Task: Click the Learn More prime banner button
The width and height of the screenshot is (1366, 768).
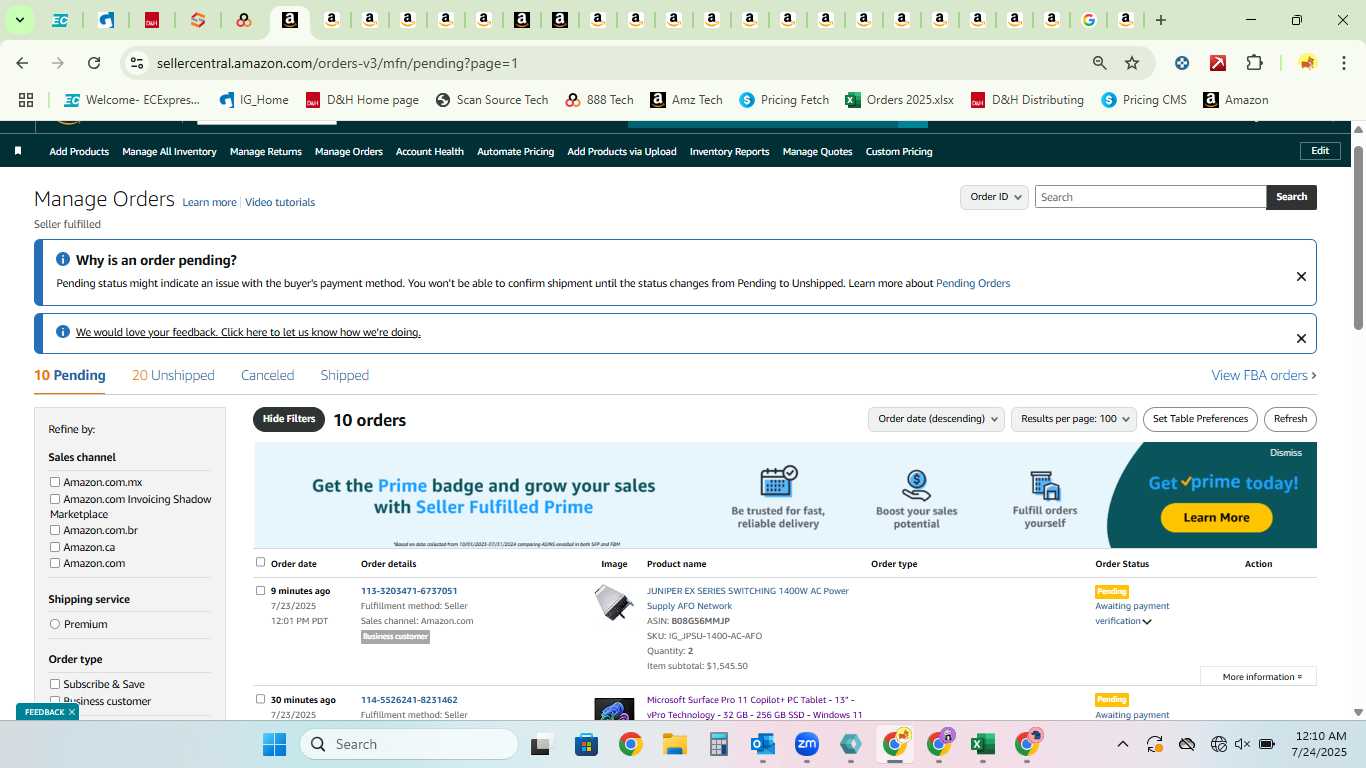Action: coord(1216,517)
